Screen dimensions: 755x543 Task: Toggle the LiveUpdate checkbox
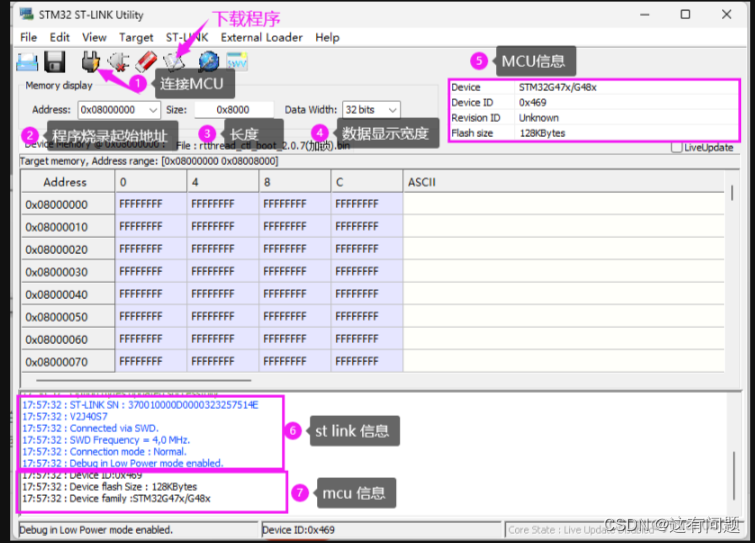tap(677, 147)
